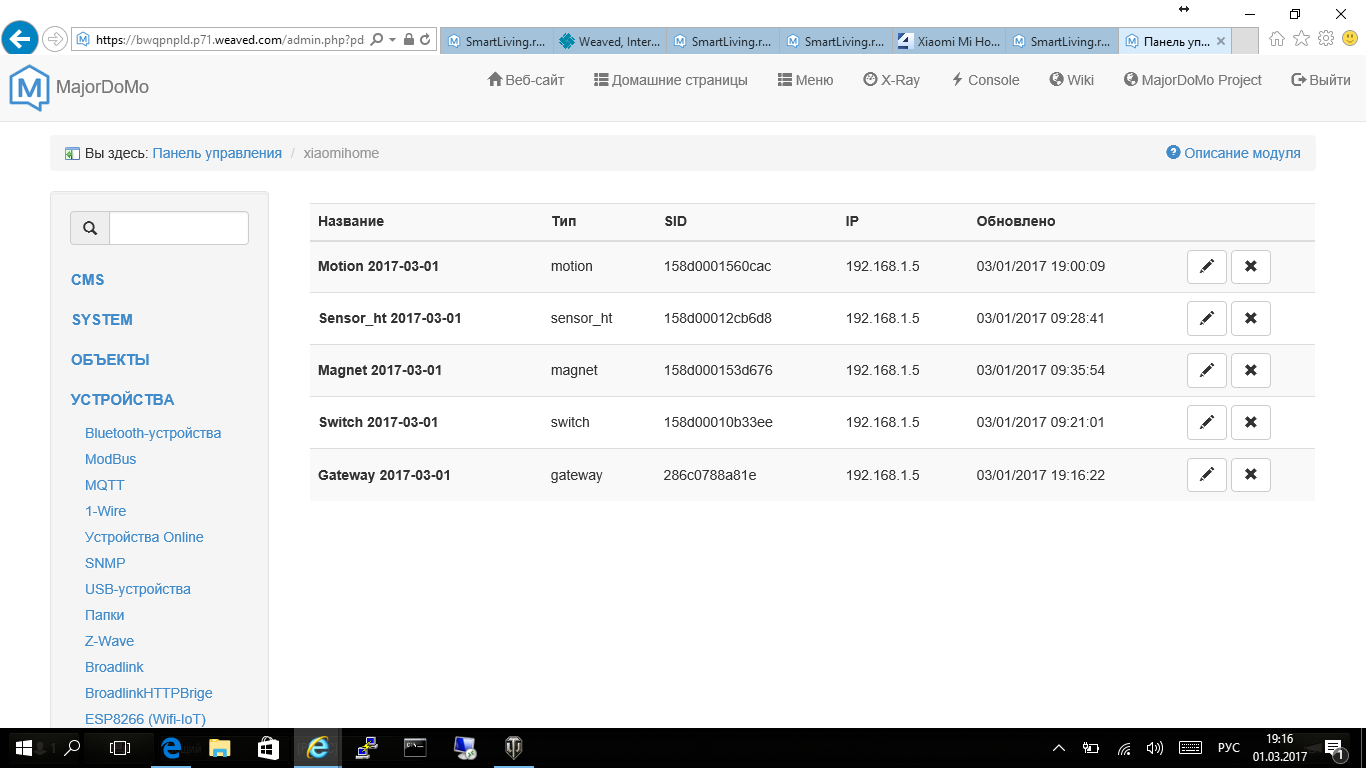Screen dimensions: 1366x768
Task: Expand the ОБЪЕКТЫ sidebar section
Action: click(x=110, y=360)
